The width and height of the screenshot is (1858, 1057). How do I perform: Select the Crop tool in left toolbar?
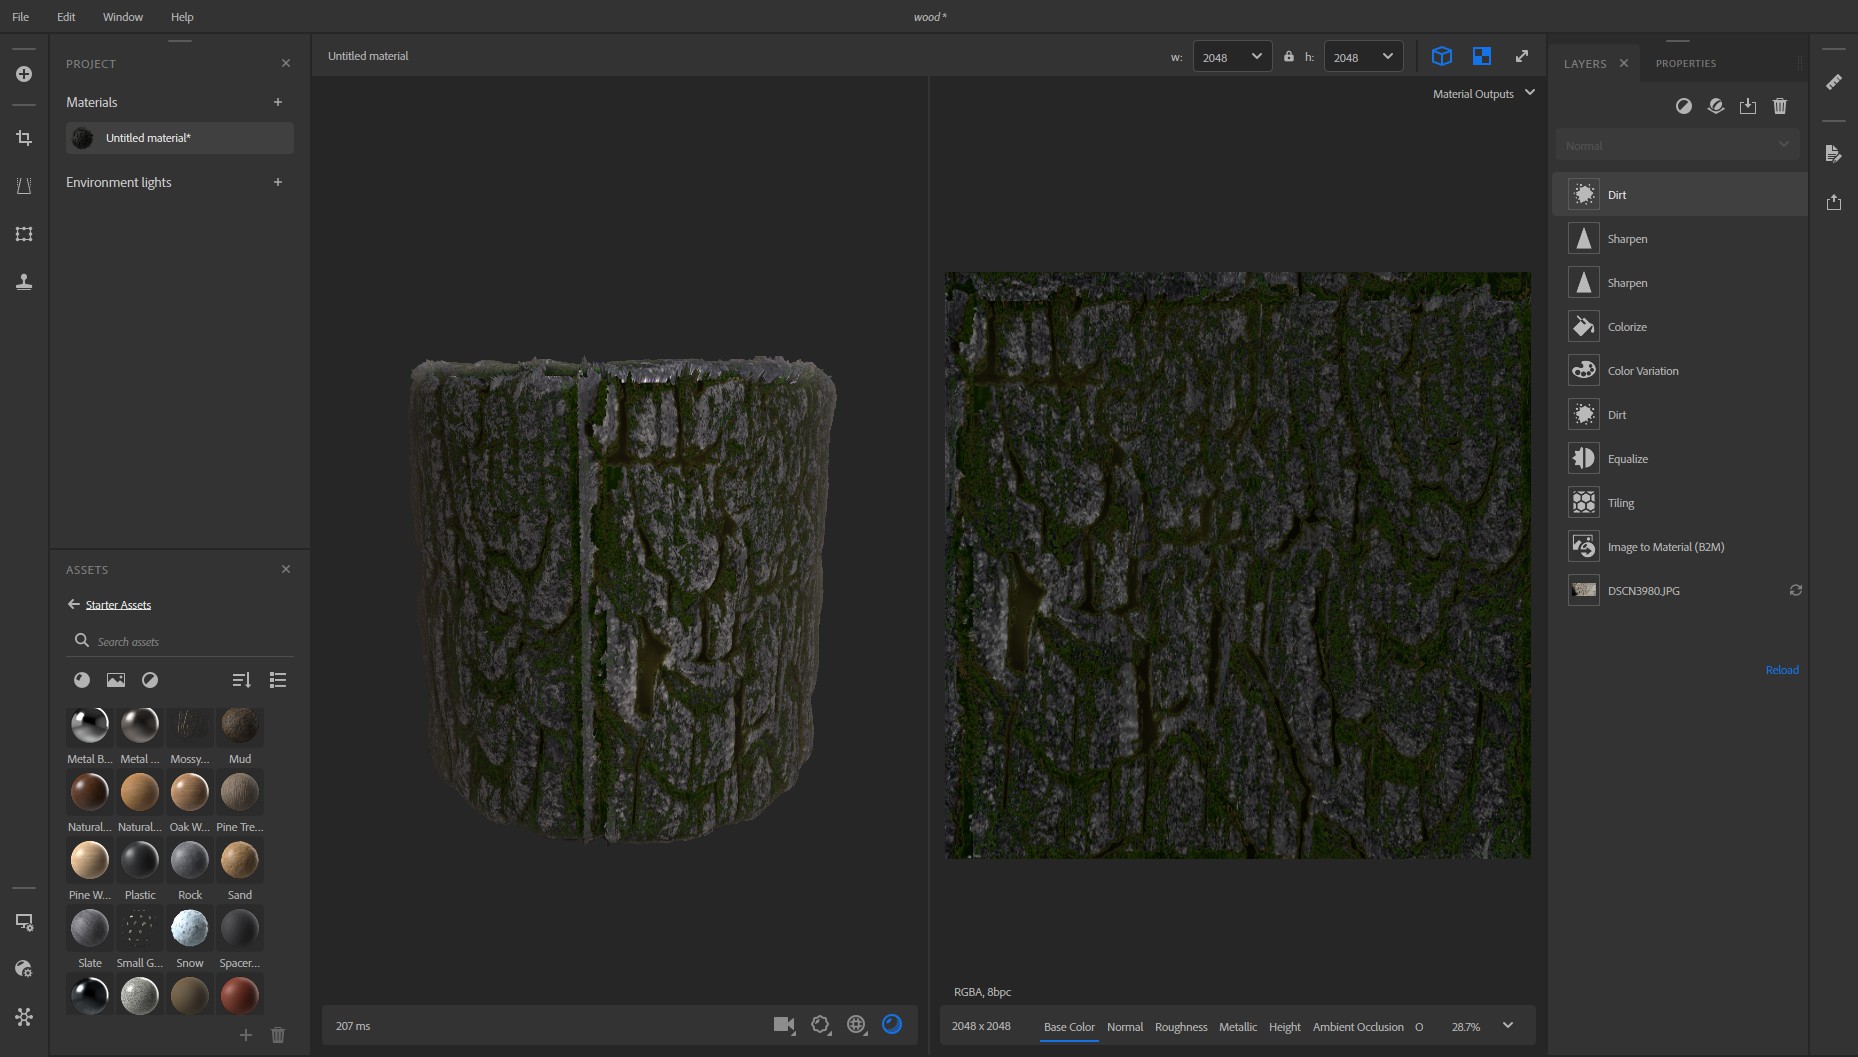(x=24, y=138)
